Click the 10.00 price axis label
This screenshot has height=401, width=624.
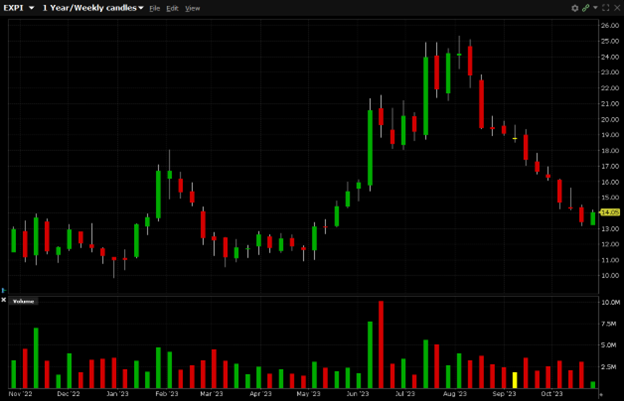[x=610, y=276]
